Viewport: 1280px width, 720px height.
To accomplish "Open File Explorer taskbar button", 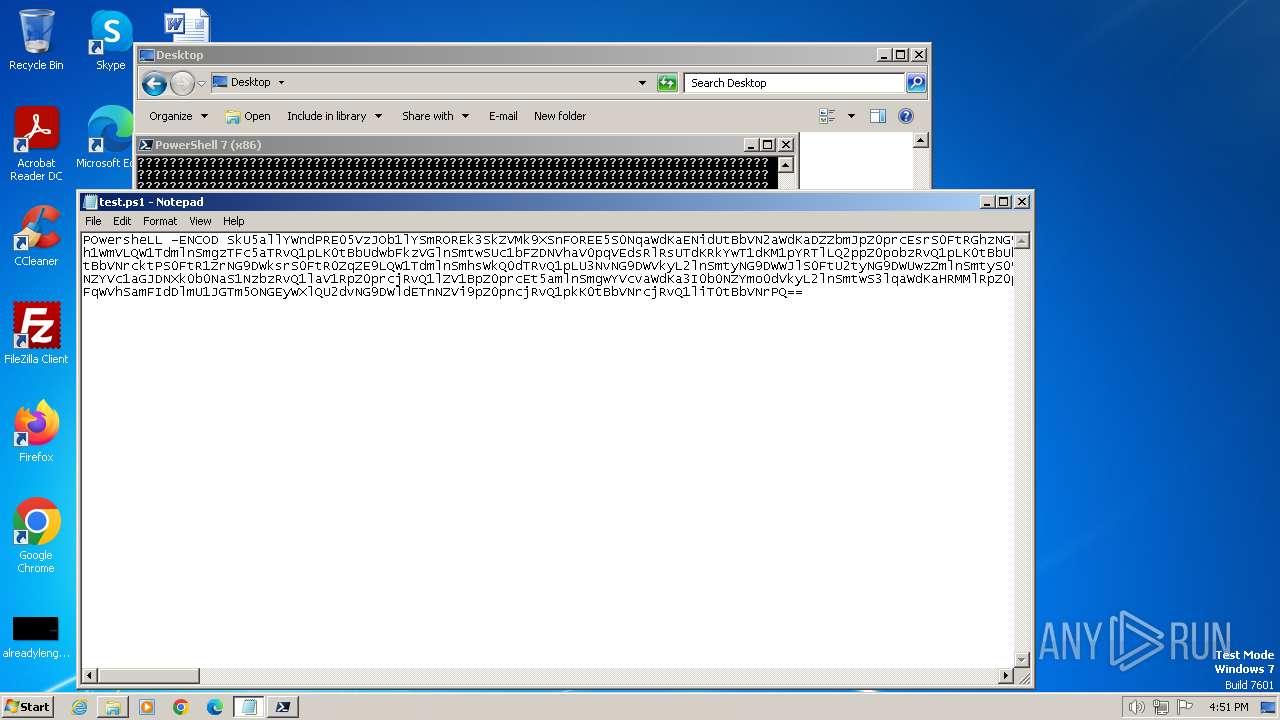I will [x=113, y=707].
